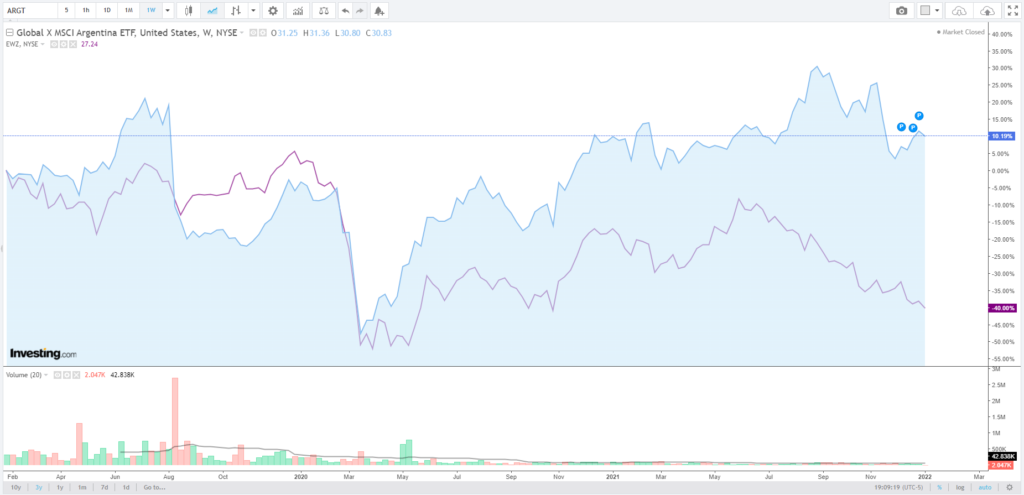Open the compare symbols scales icon
This screenshot has width=1024, height=495.
[x=324, y=10]
